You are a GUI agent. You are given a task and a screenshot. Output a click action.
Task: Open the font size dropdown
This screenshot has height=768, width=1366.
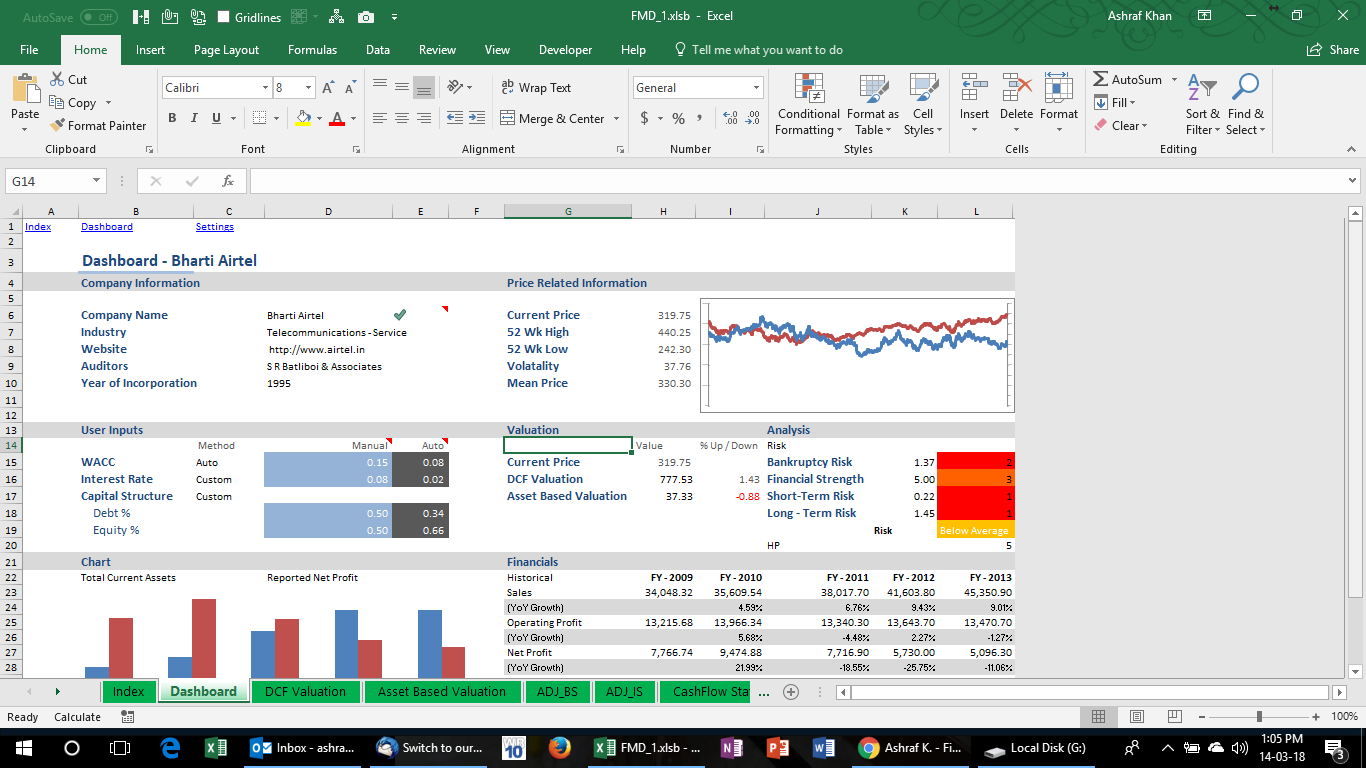tap(309, 88)
